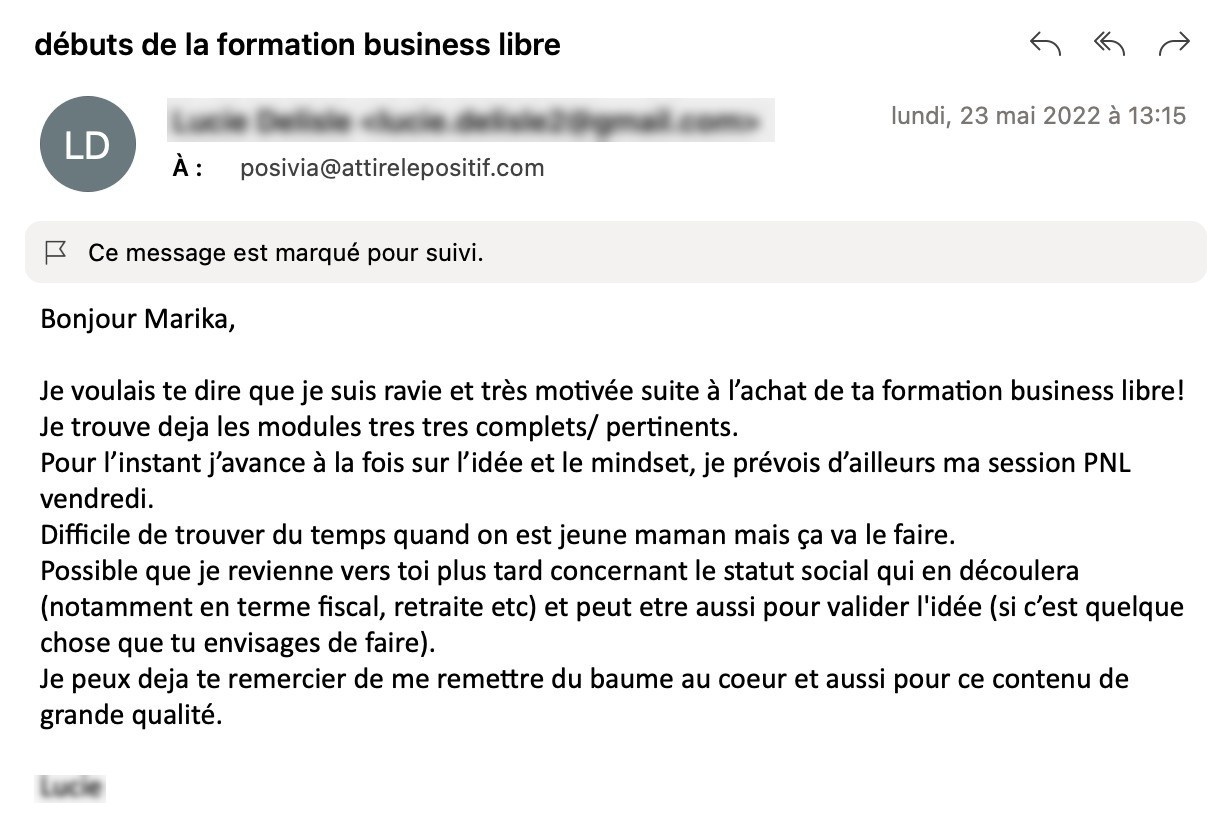Click the blurred signature at message bottom
The image size is (1232, 813).
tap(72, 787)
